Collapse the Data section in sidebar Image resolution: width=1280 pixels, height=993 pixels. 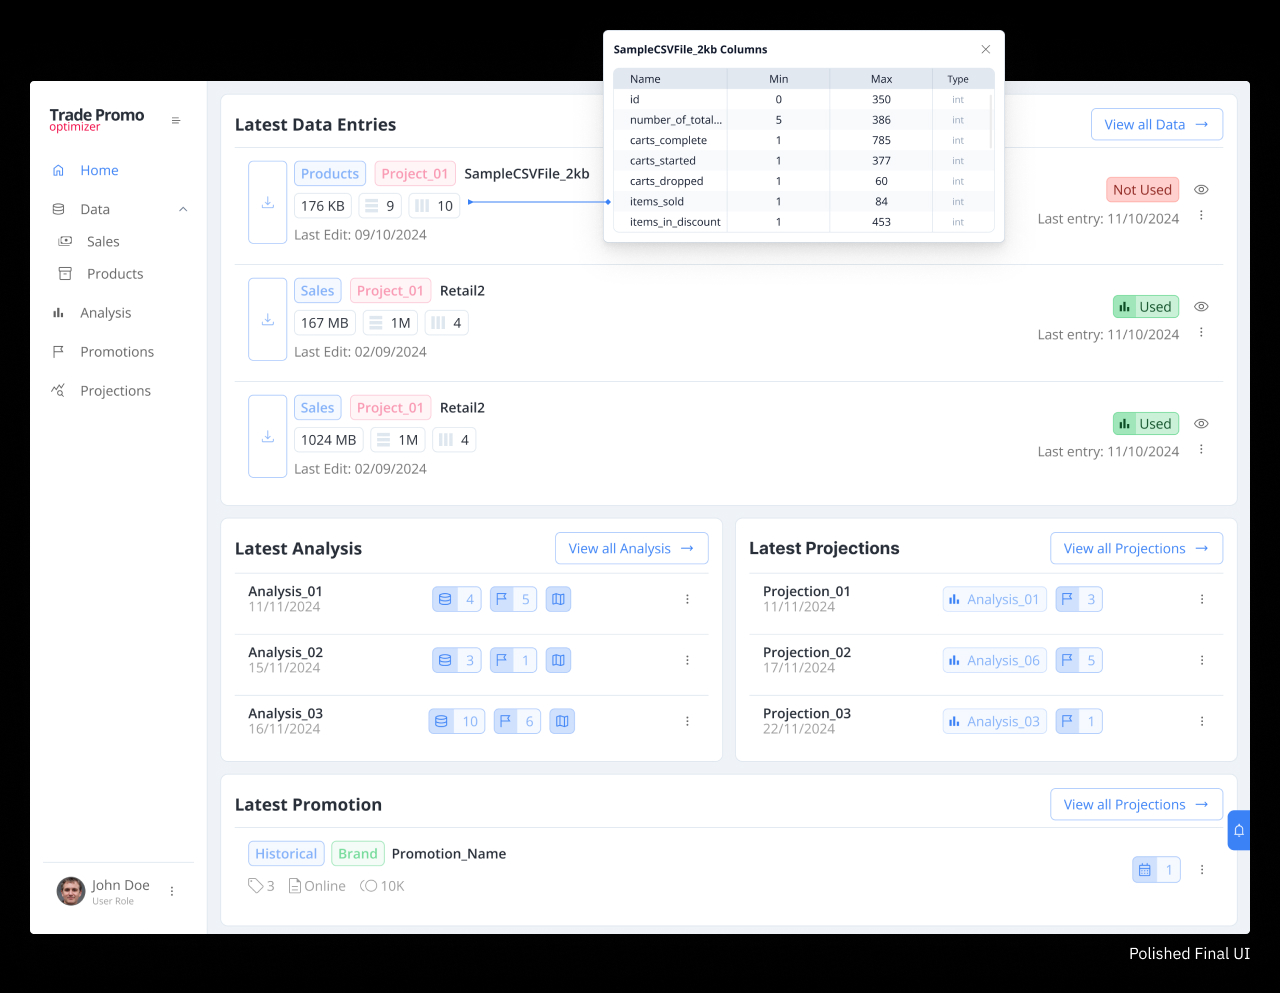click(183, 210)
